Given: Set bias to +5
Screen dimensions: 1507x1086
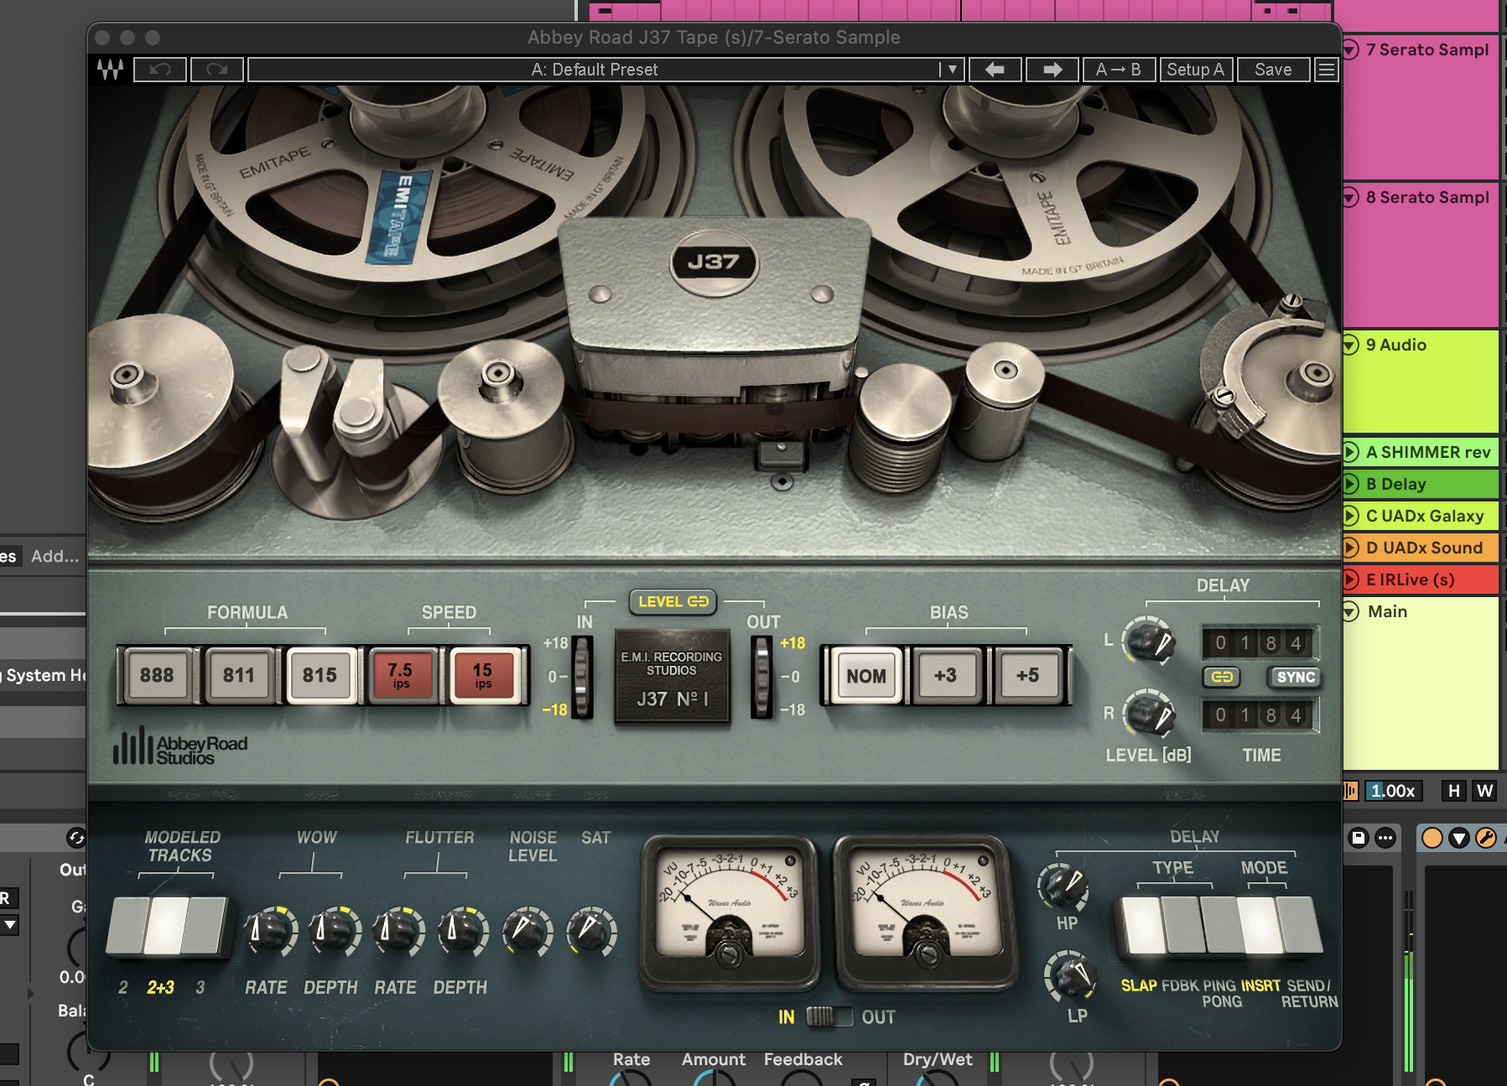Looking at the screenshot, I should click(1027, 676).
